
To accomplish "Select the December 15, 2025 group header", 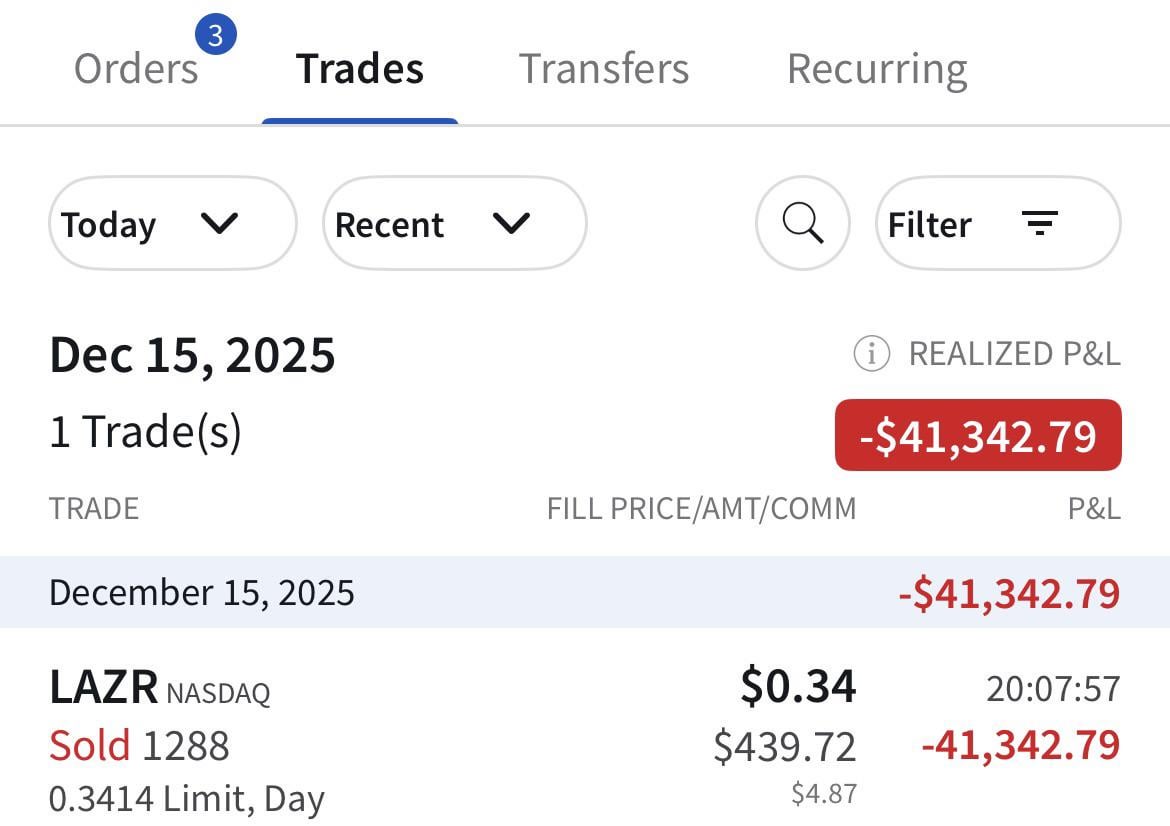I will coord(202,592).
